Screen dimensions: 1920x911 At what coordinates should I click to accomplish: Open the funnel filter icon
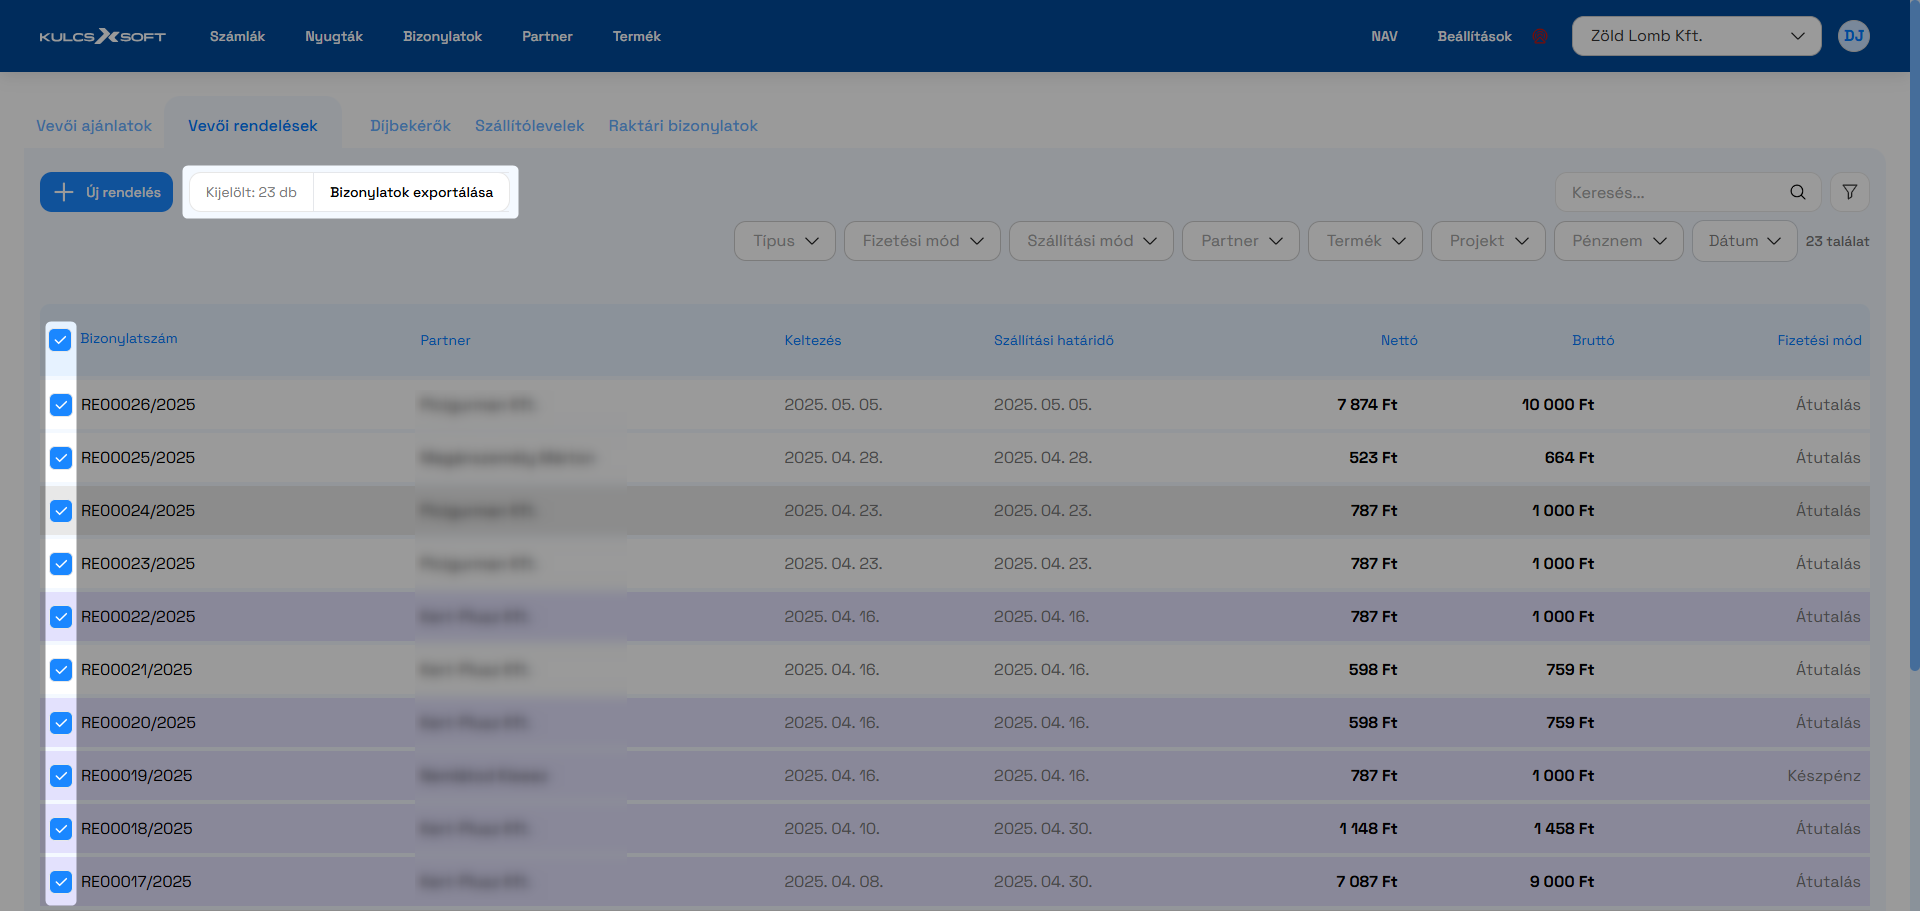point(1850,192)
